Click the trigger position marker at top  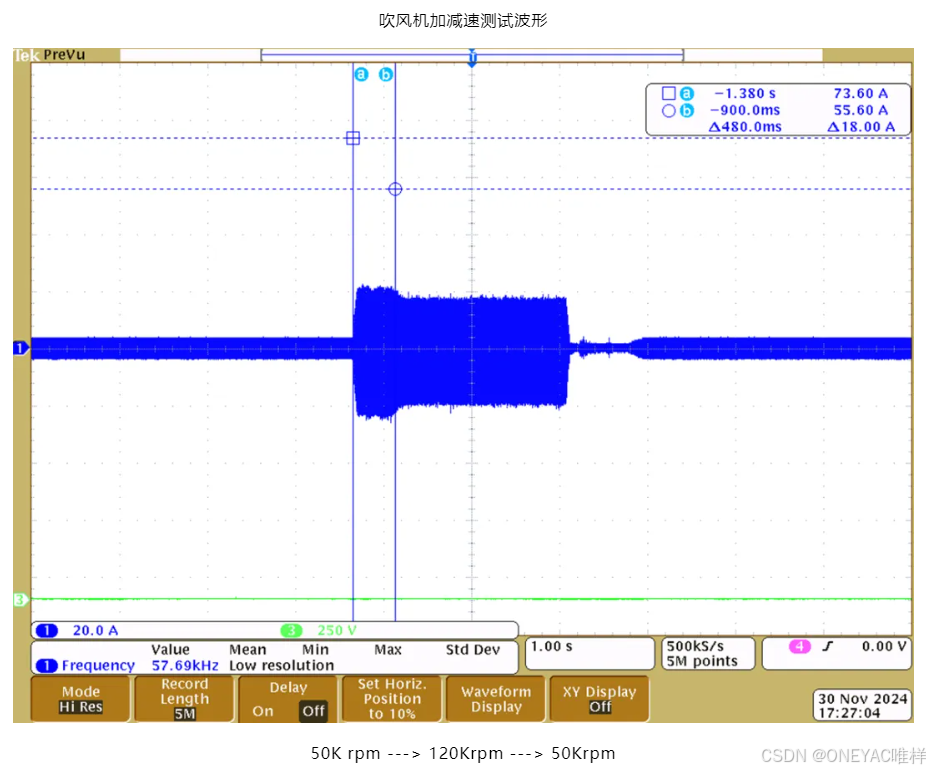[472, 58]
